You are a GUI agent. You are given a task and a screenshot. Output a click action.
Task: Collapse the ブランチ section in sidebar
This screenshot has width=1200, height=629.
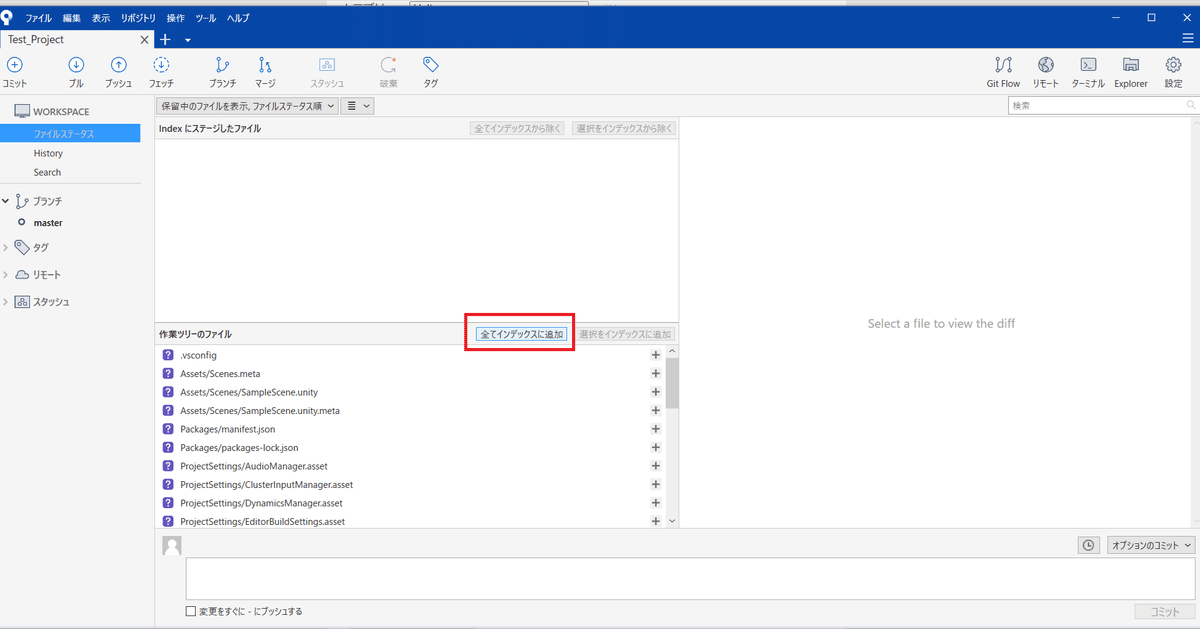[x=6, y=201]
